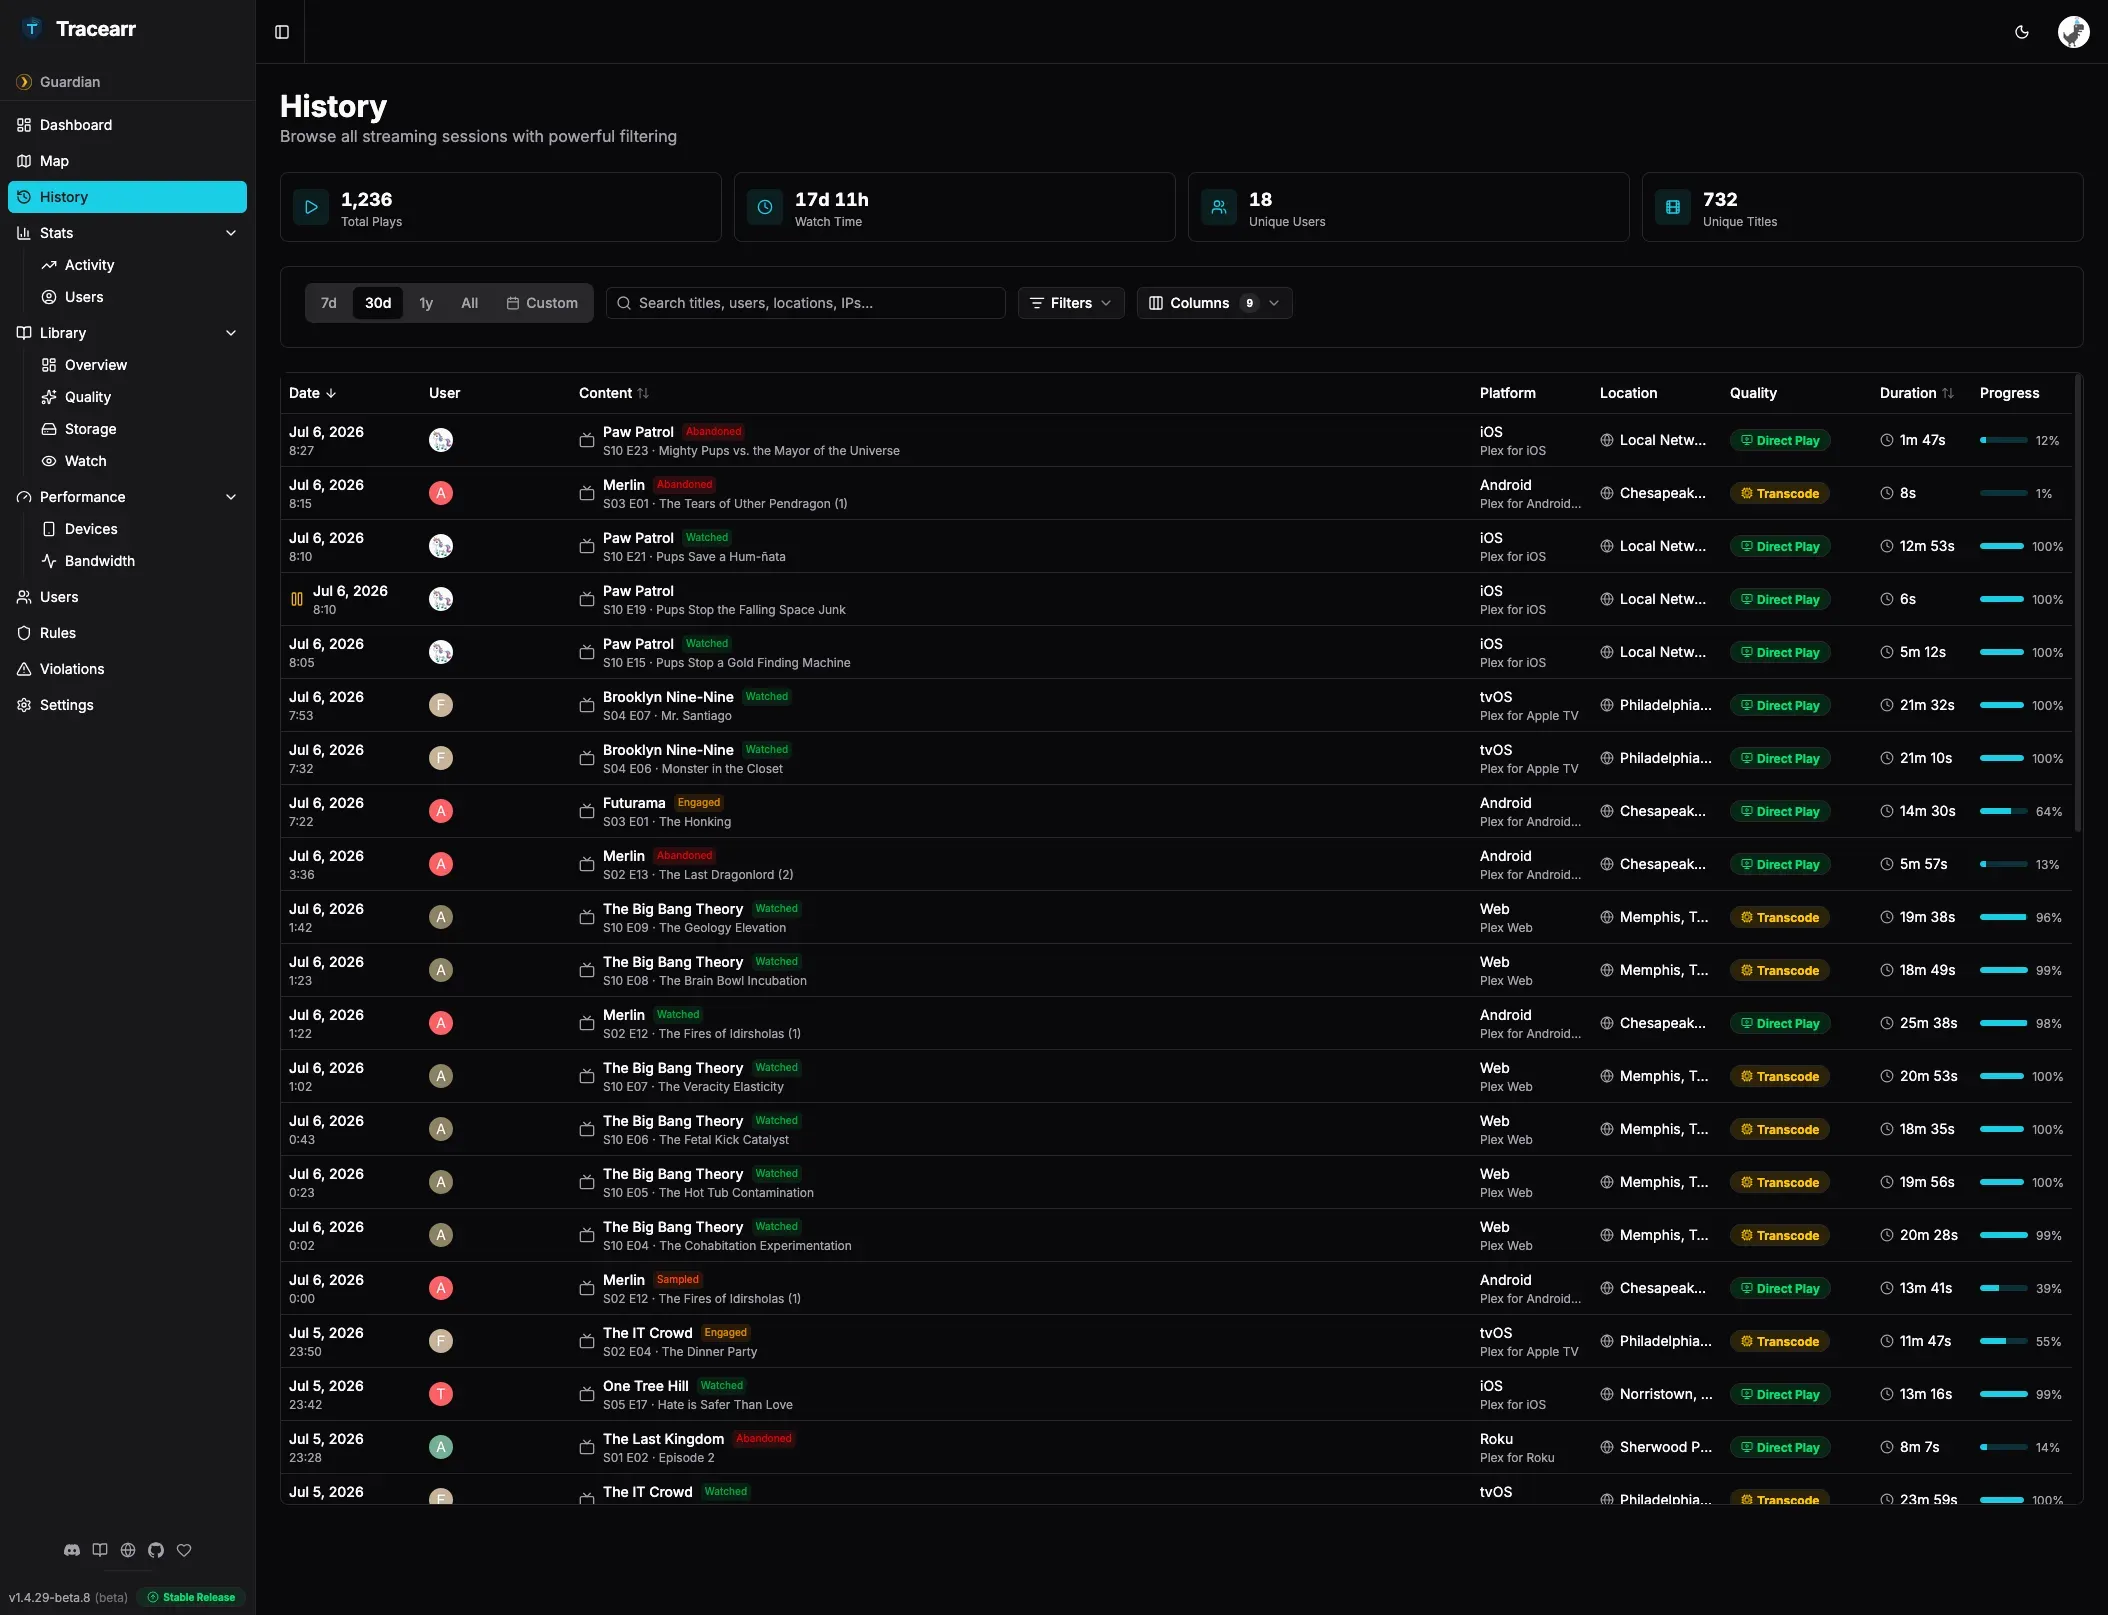Image resolution: width=2108 pixels, height=1615 pixels.
Task: Open the user profile avatar menu
Action: click(2074, 32)
